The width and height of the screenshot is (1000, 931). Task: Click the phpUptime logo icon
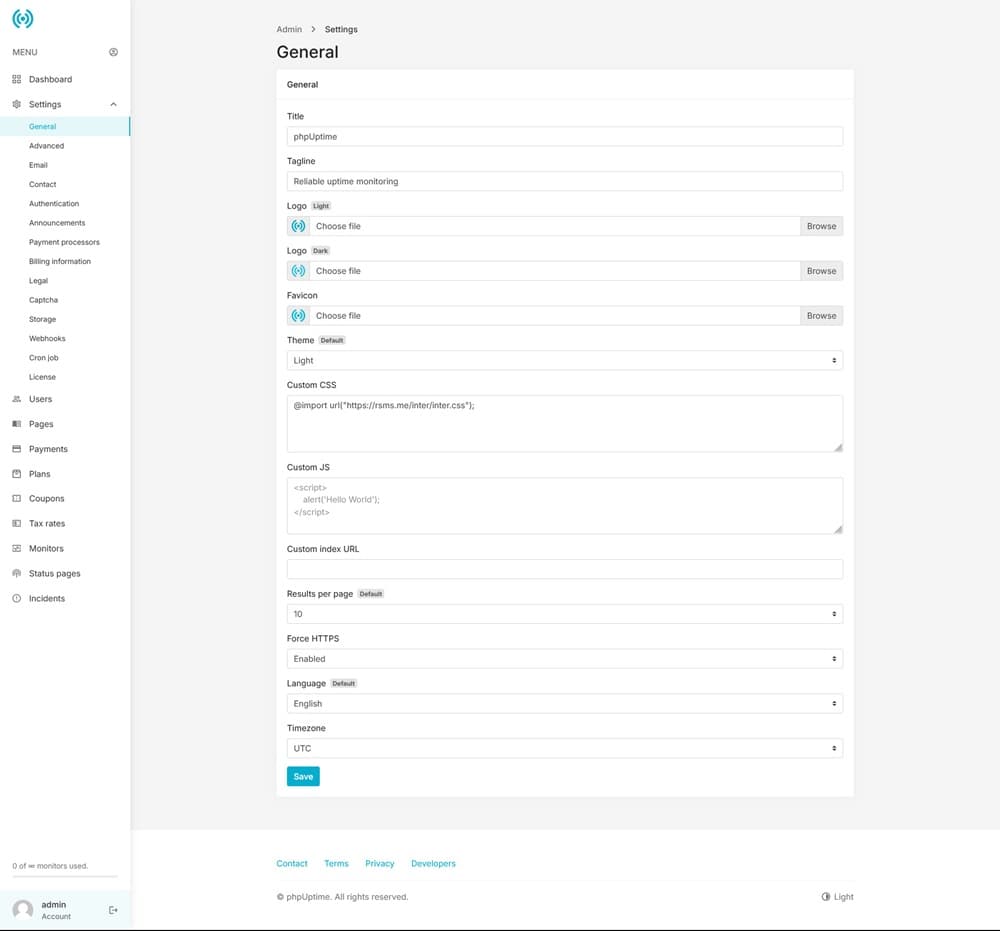click(x=22, y=18)
